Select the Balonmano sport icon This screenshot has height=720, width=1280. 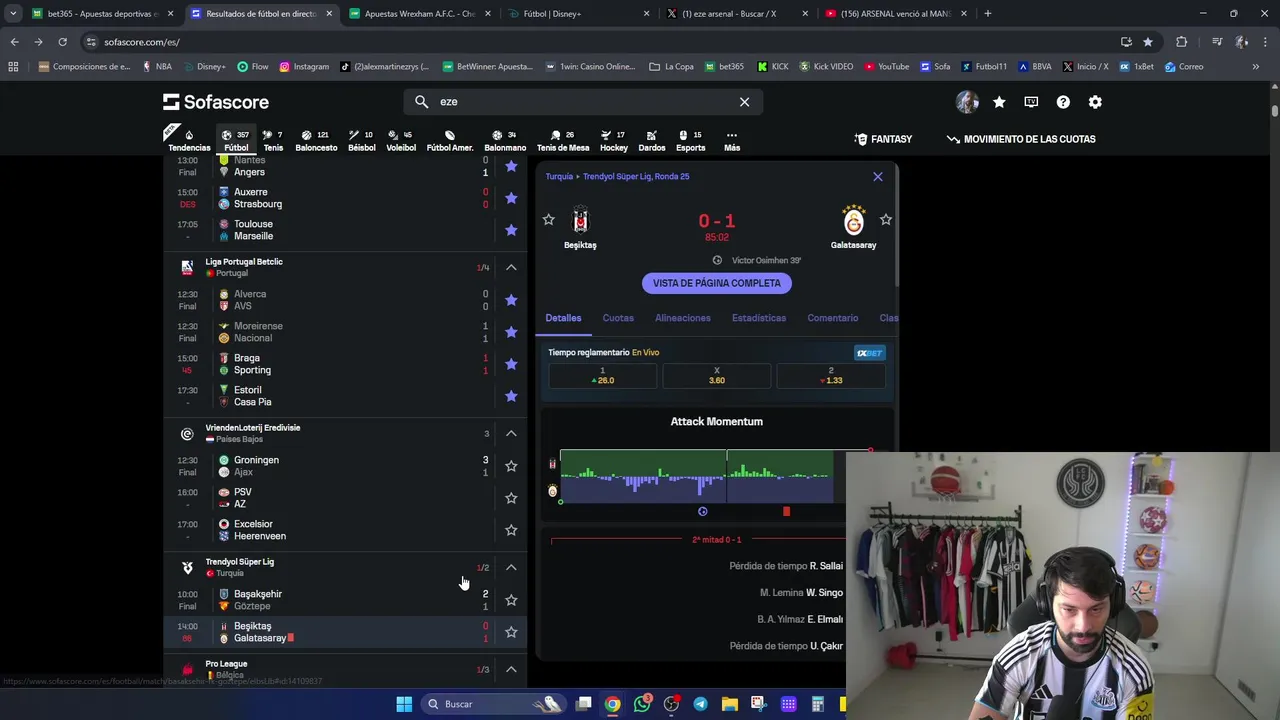pyautogui.click(x=505, y=140)
